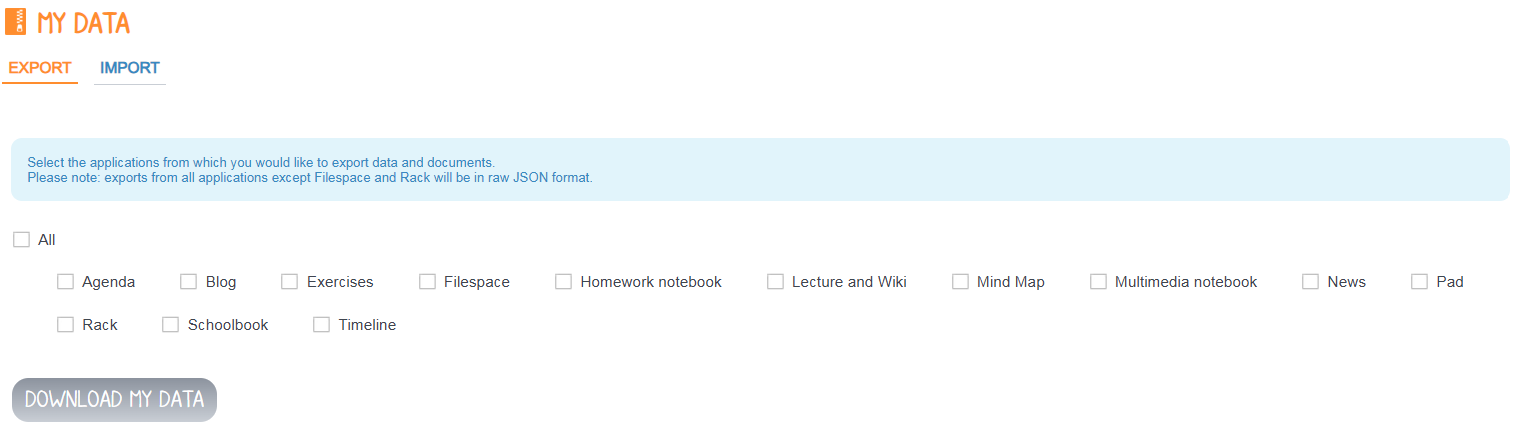The width and height of the screenshot is (1513, 424).
Task: Click the My Data page title
Action: (x=84, y=22)
